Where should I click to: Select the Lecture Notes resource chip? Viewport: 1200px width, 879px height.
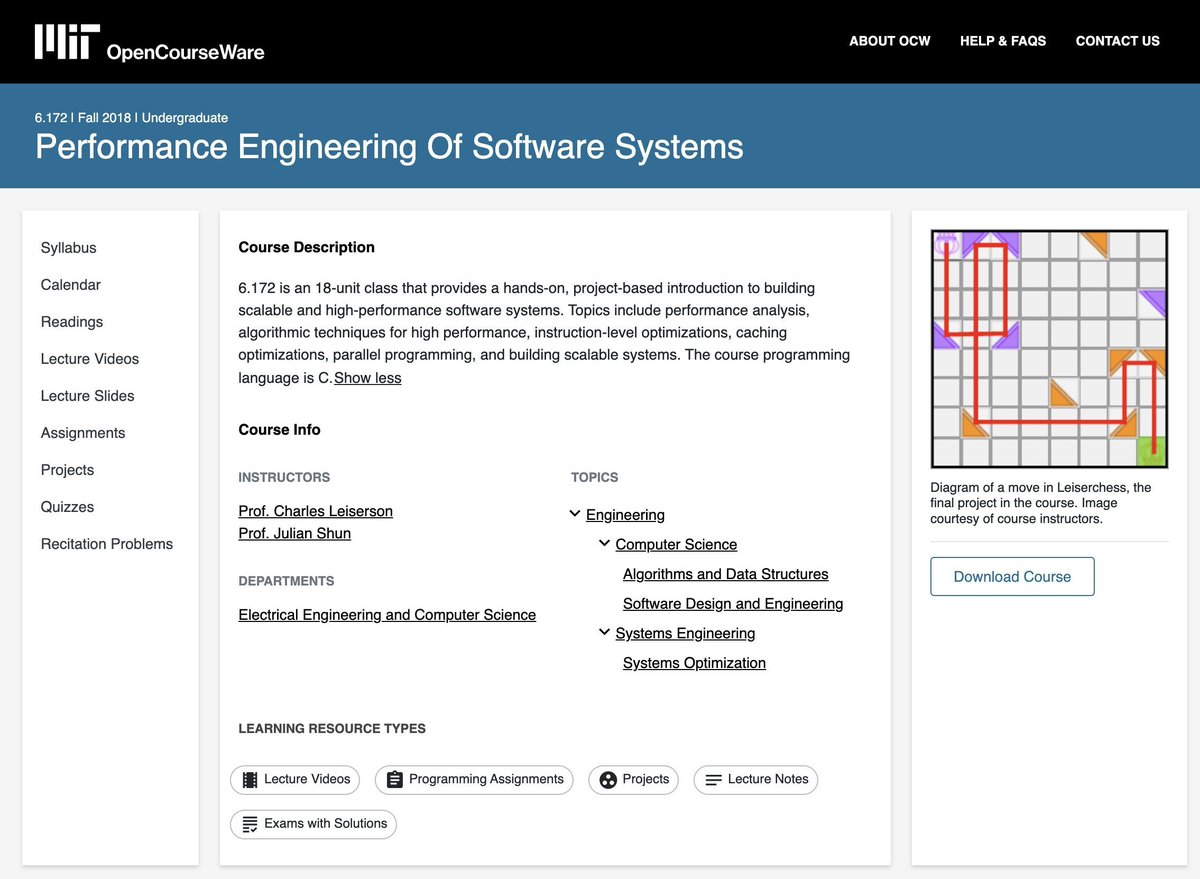click(756, 780)
